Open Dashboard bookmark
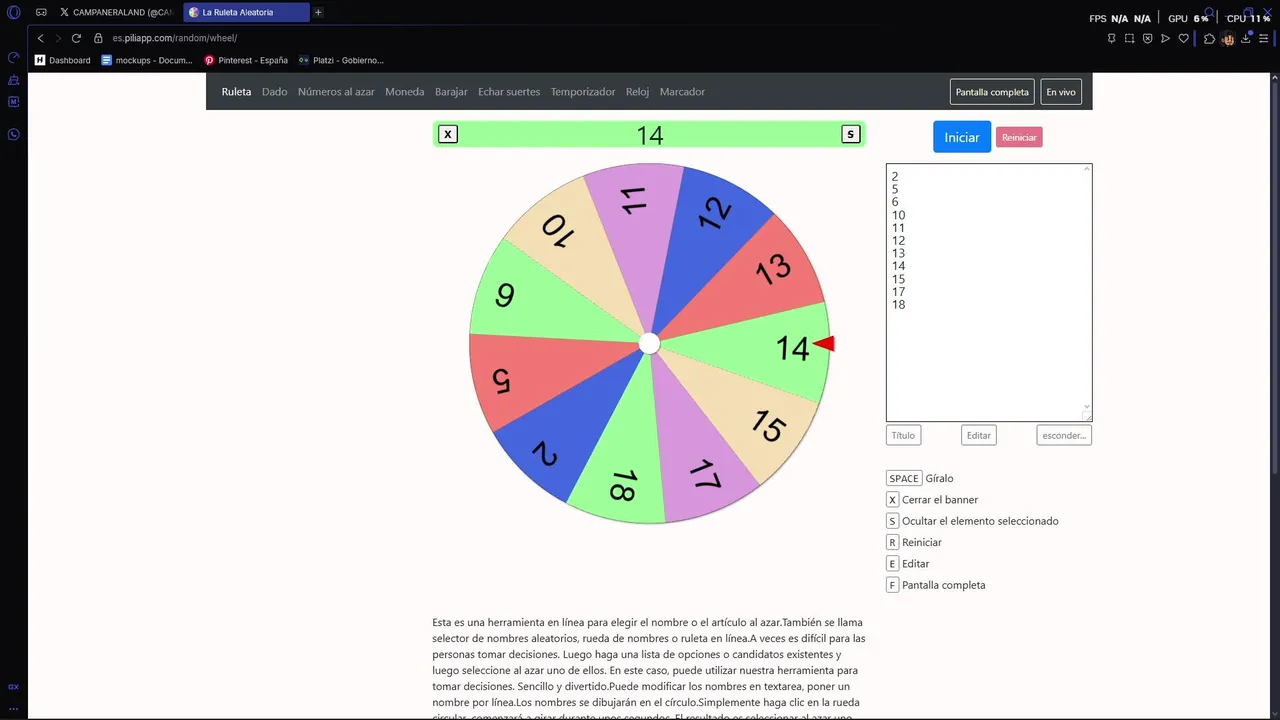Screen dimensions: 1280x720 [62, 60]
